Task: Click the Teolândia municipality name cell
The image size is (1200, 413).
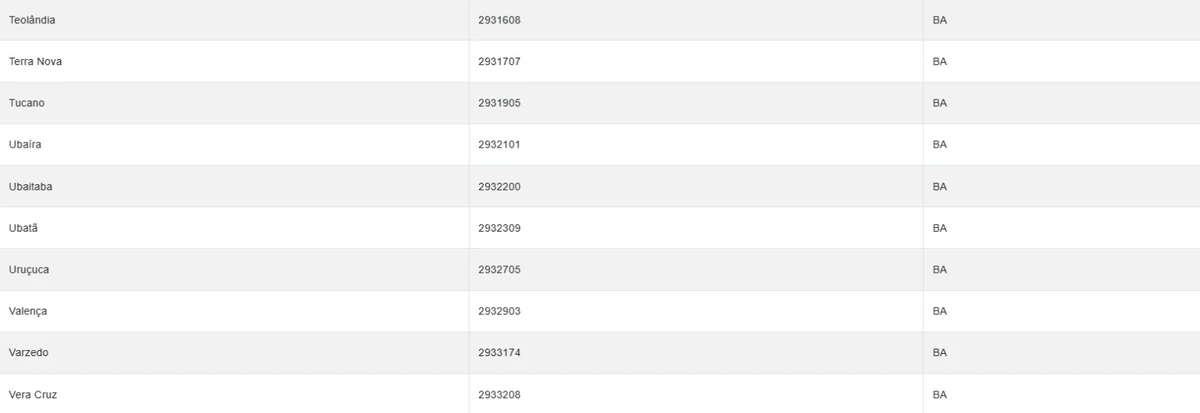Action: (x=32, y=20)
